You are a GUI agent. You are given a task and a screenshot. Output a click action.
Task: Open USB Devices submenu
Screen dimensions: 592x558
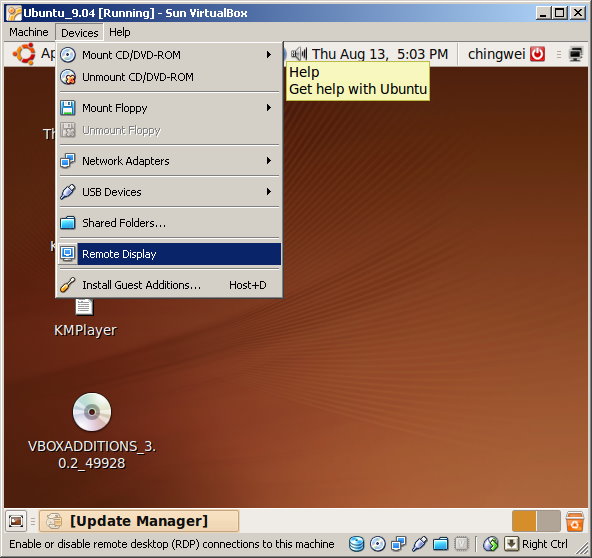(x=170, y=192)
